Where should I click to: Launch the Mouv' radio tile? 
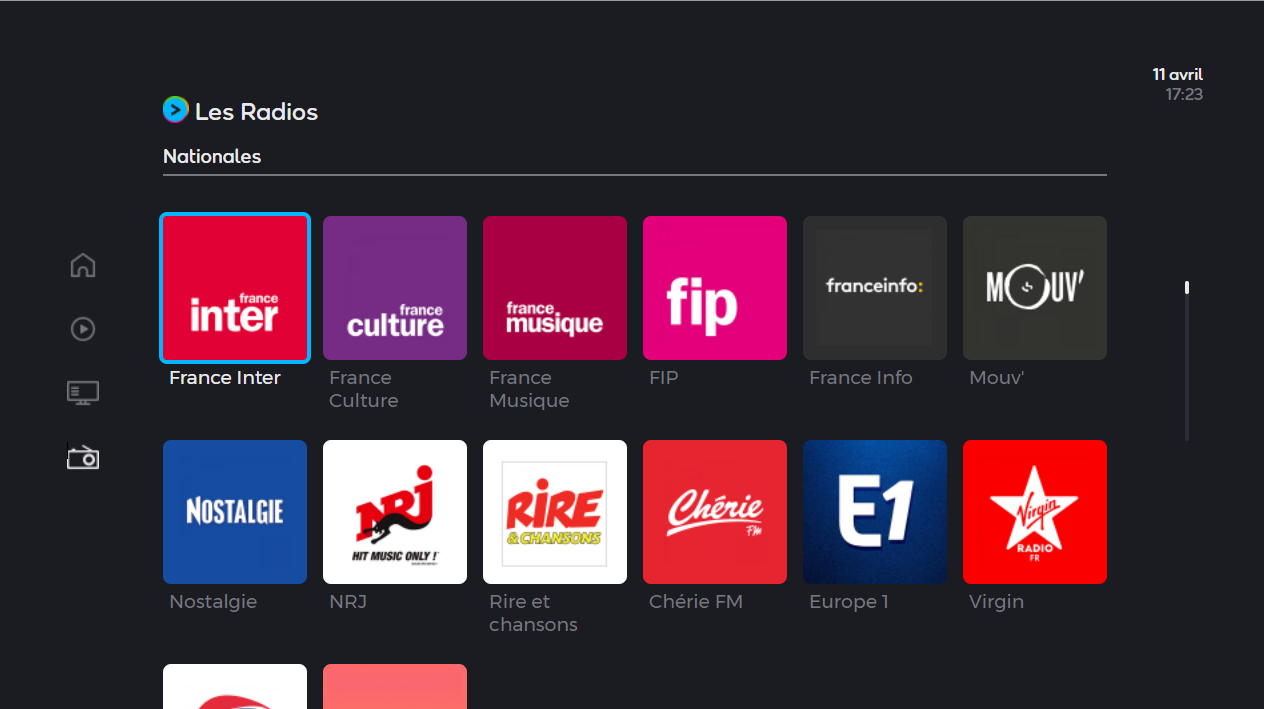pyautogui.click(x=1035, y=288)
